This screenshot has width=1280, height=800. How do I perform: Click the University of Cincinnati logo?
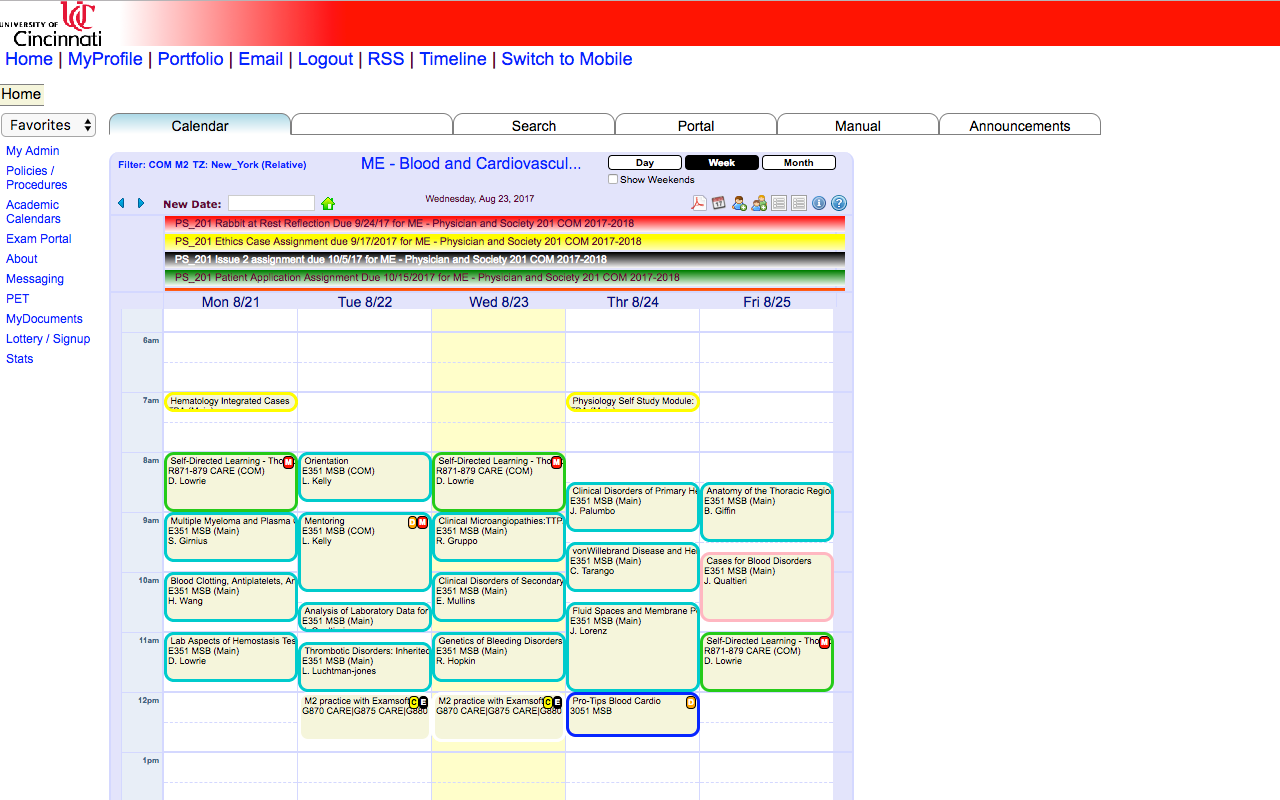pos(52,24)
